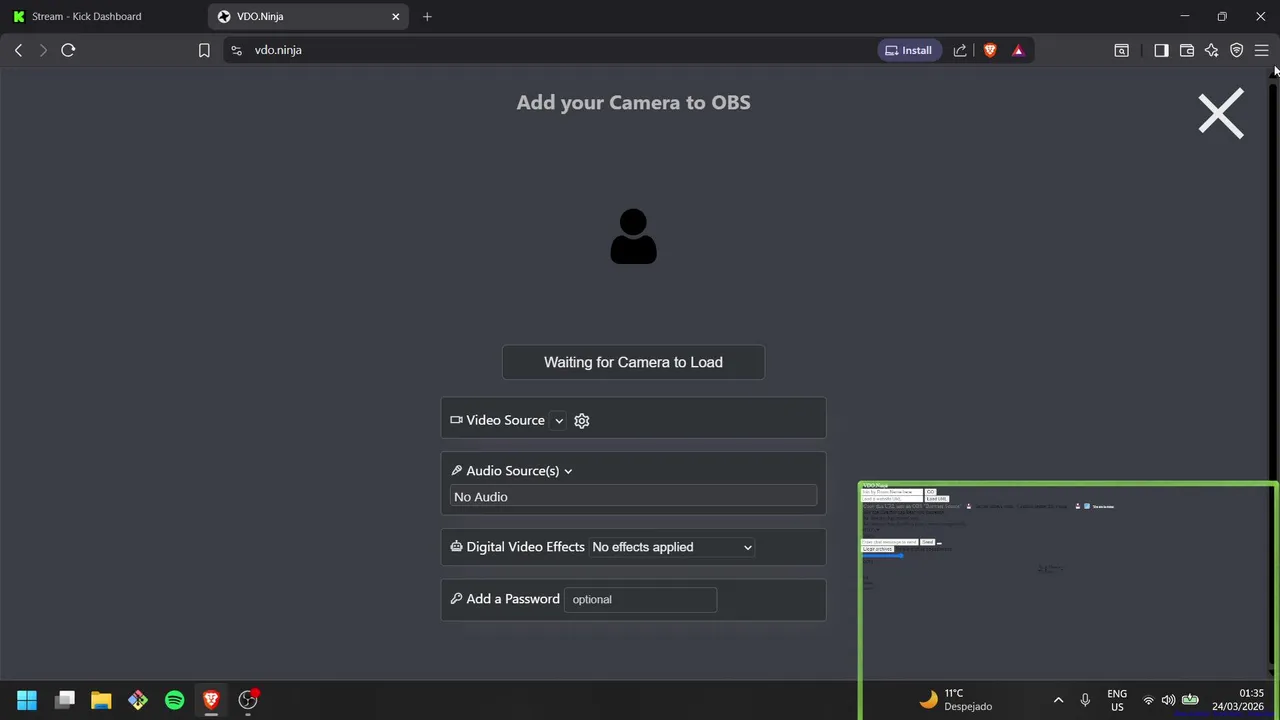The height and width of the screenshot is (720, 1280).
Task: Open the tab search icon in the toolbar
Action: coord(1122,50)
